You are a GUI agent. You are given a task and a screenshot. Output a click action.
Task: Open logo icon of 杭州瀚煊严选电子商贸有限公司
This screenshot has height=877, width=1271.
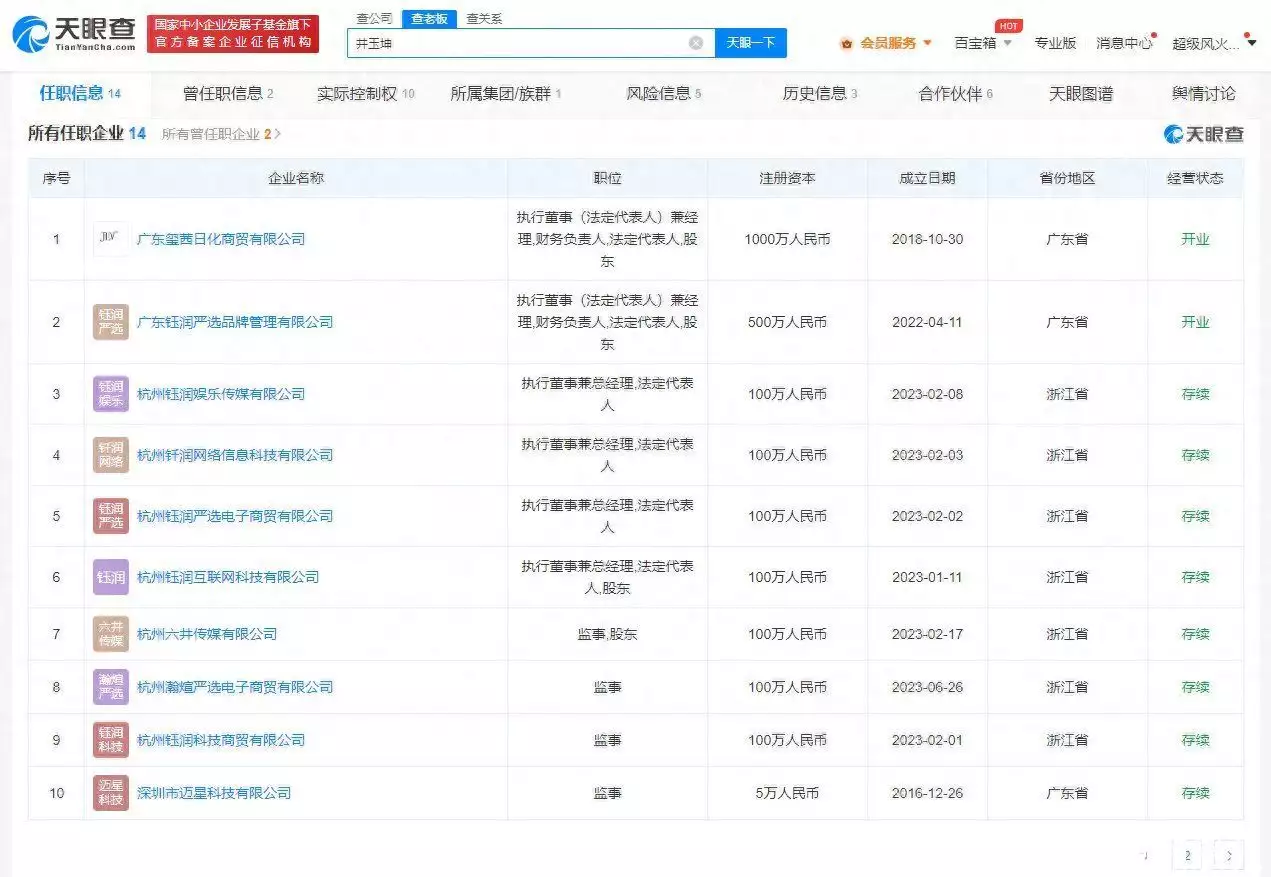tap(111, 687)
